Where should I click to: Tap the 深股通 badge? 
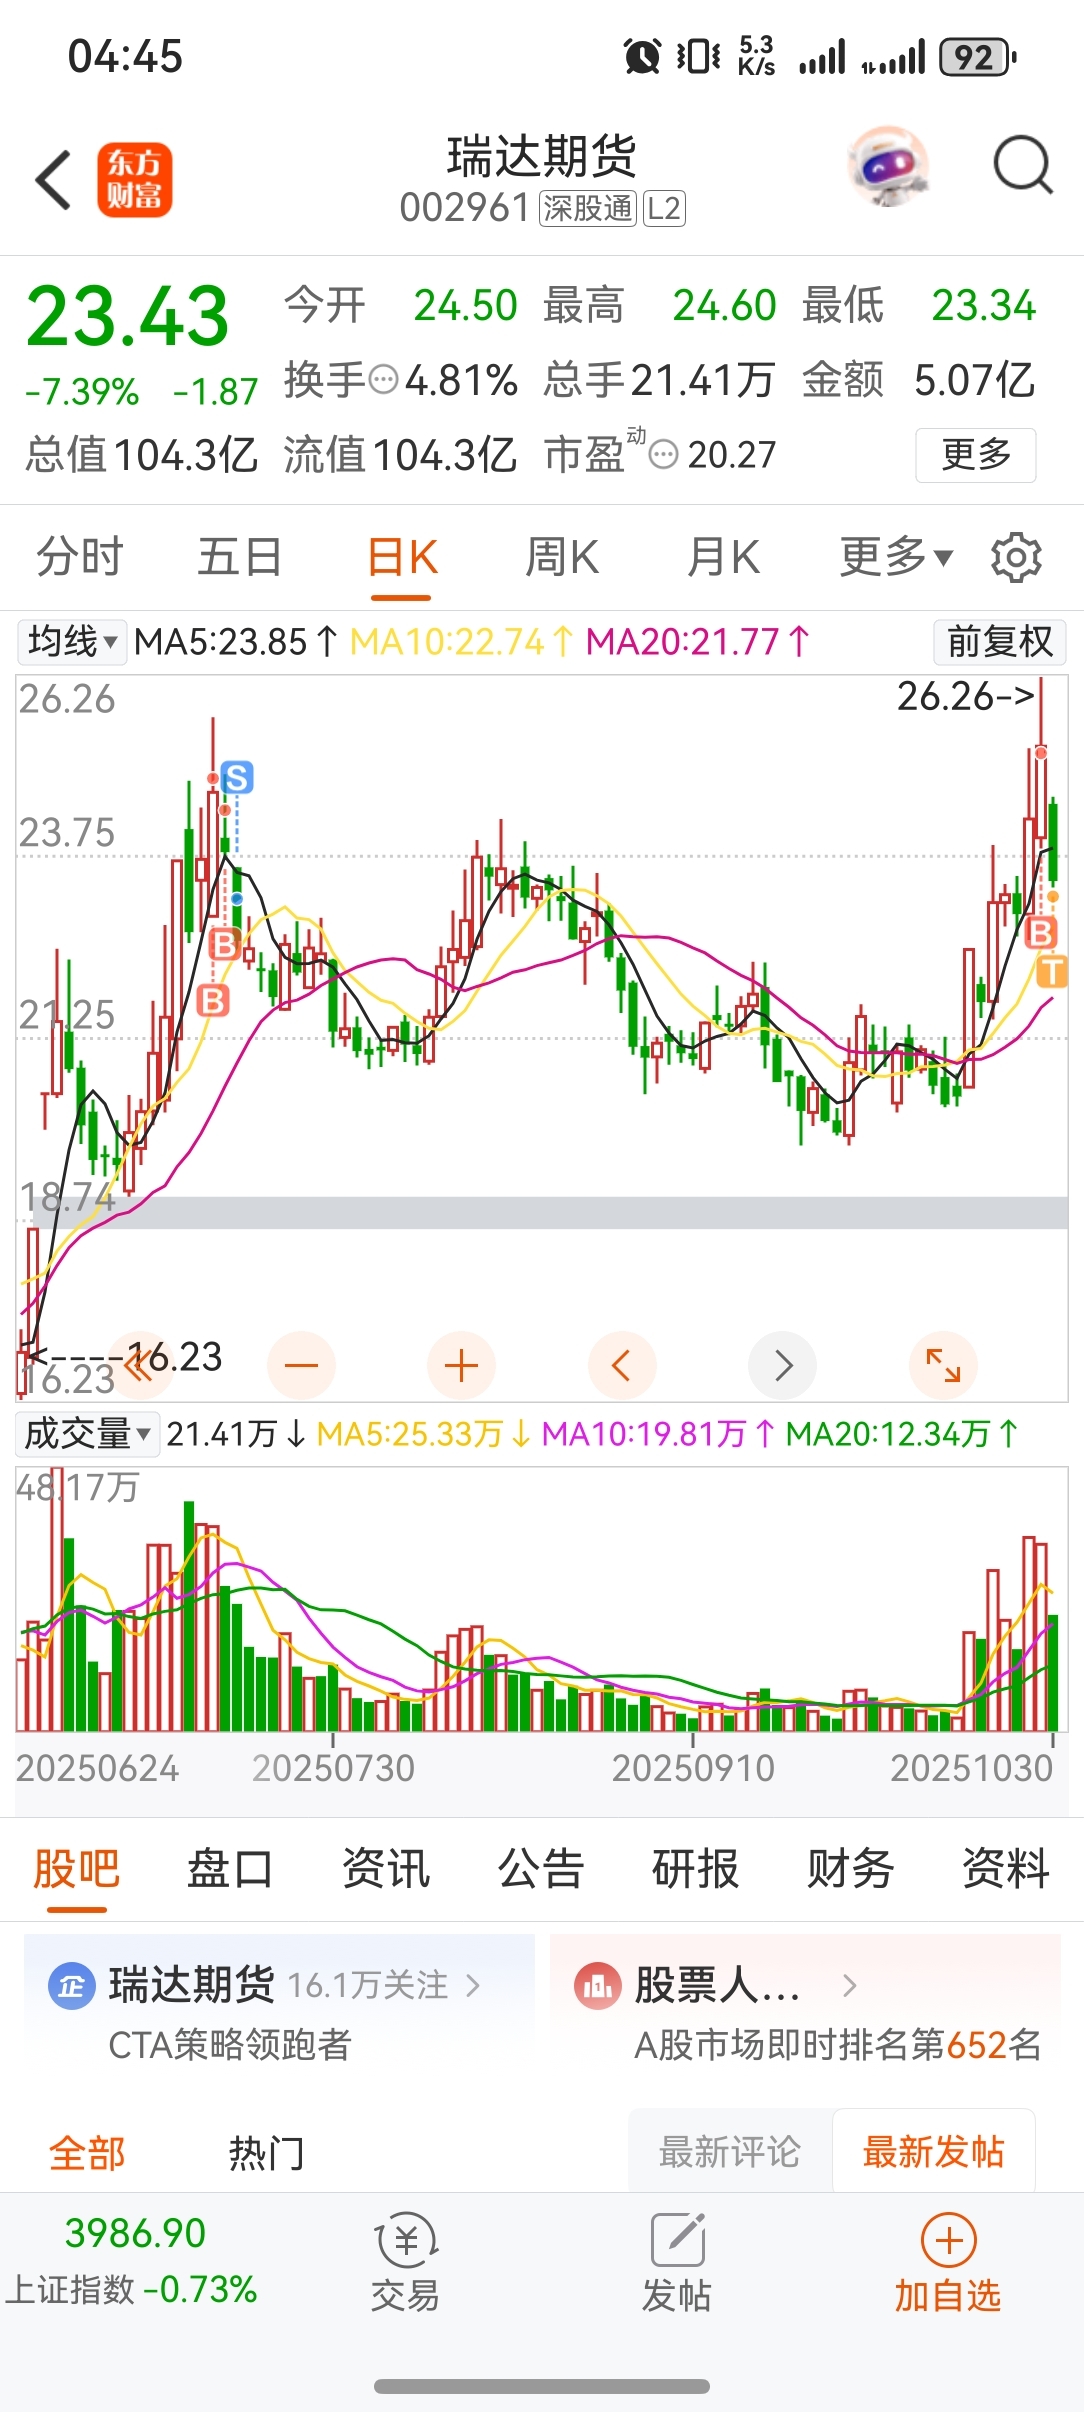click(588, 208)
